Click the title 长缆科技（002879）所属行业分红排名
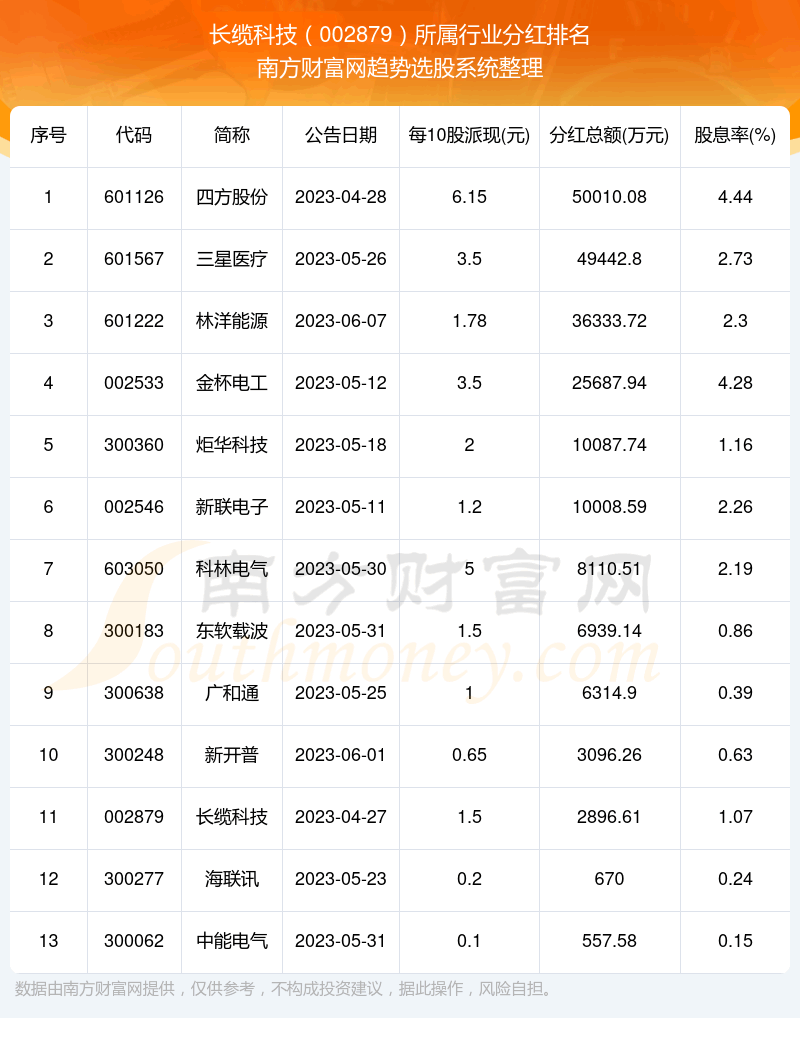This screenshot has width=800, height=1040. [x=400, y=36]
